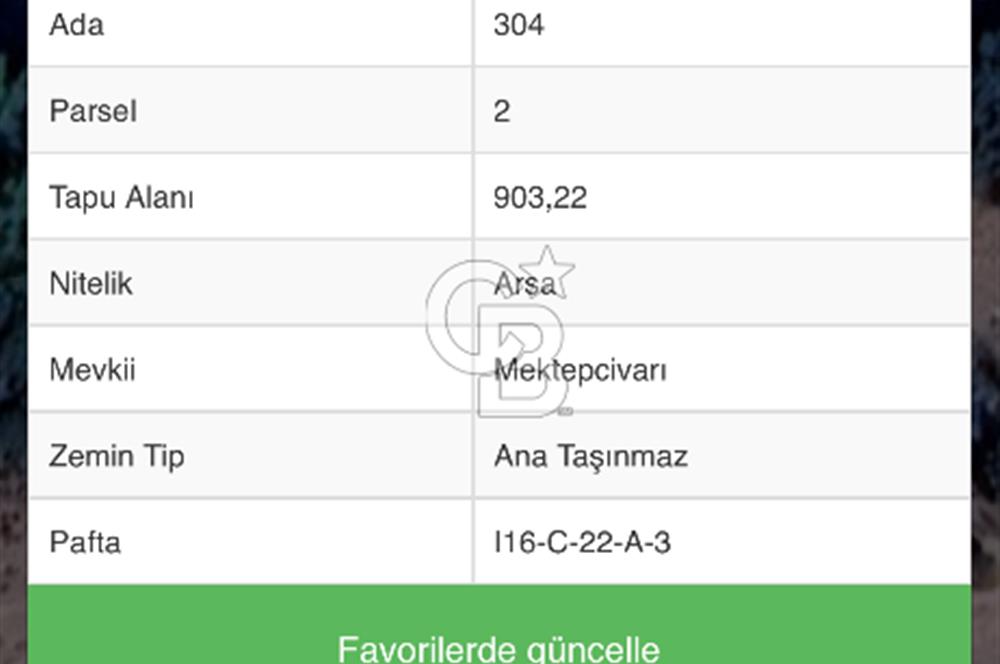Click the star in the watermark

(548, 271)
